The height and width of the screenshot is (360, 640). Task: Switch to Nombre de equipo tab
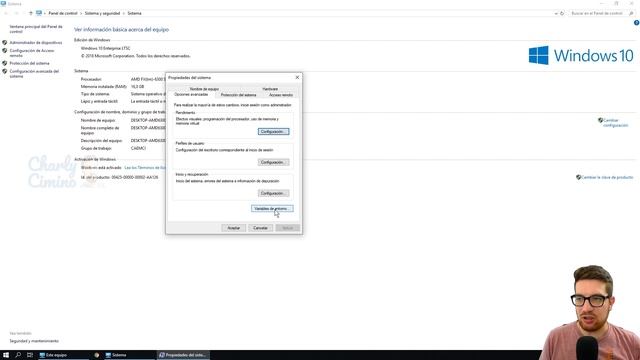204,89
